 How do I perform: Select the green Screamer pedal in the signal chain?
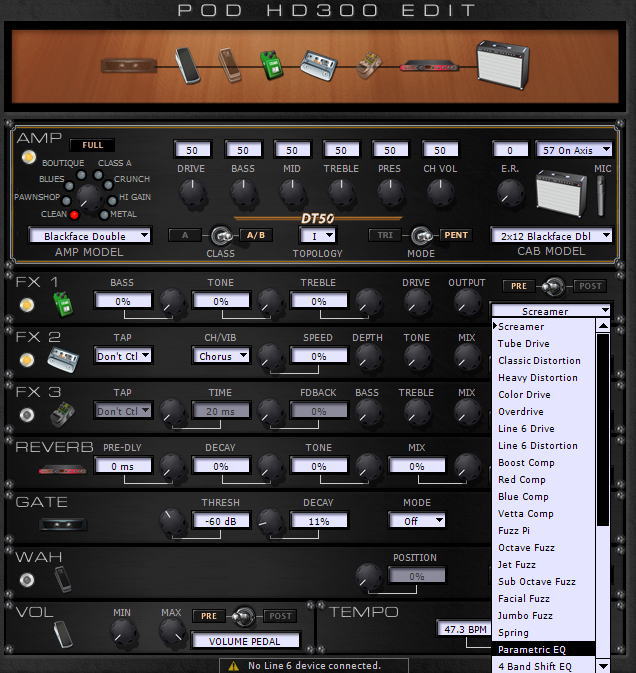271,65
